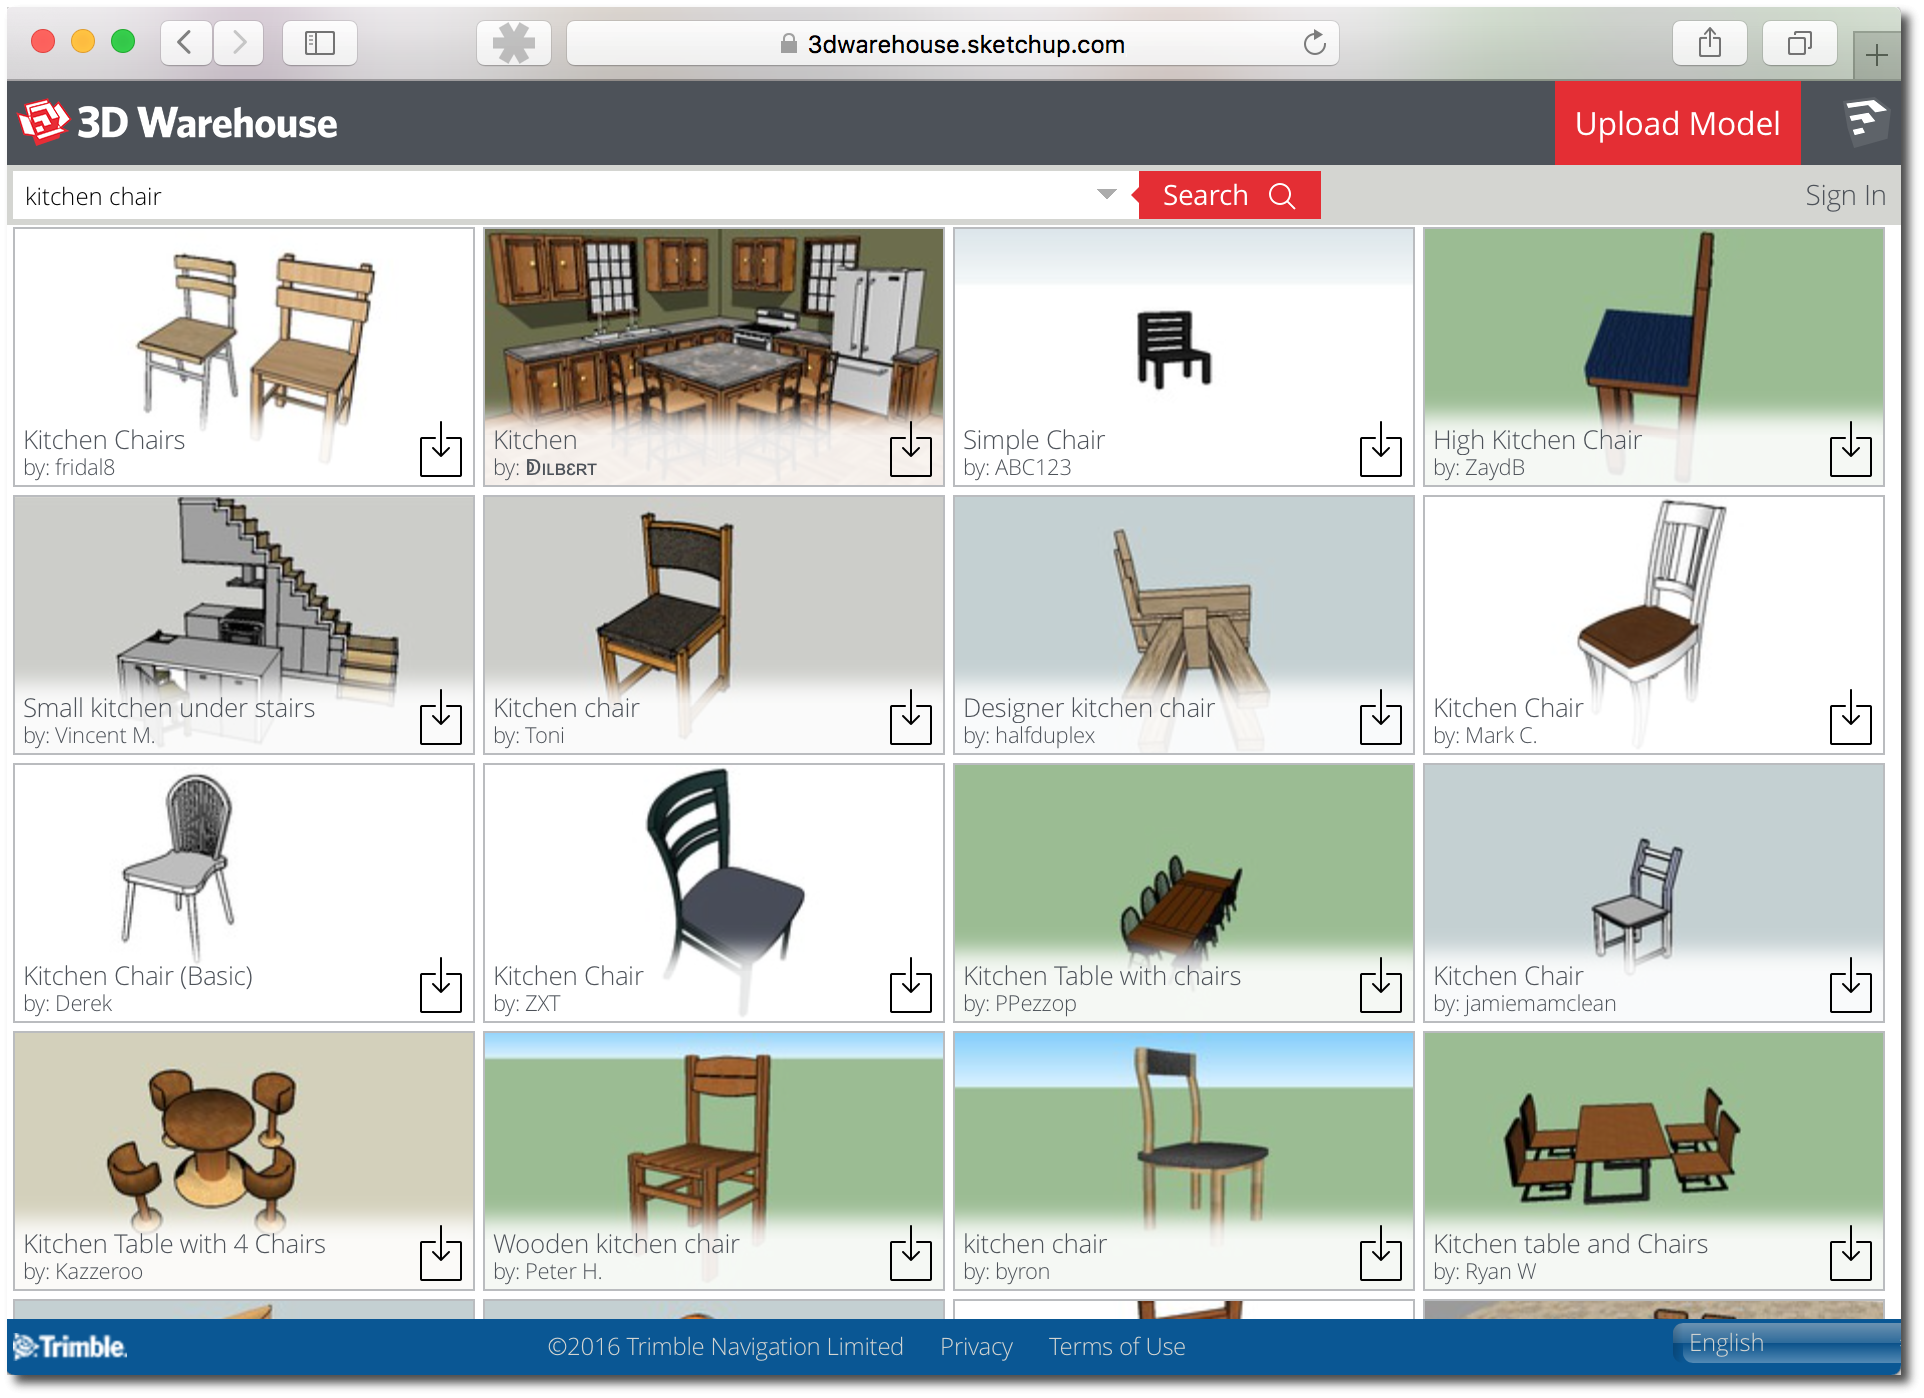Image resolution: width=1924 pixels, height=1398 pixels.
Task: Download Kitchen Chair model by Mark C.
Action: (x=1850, y=718)
